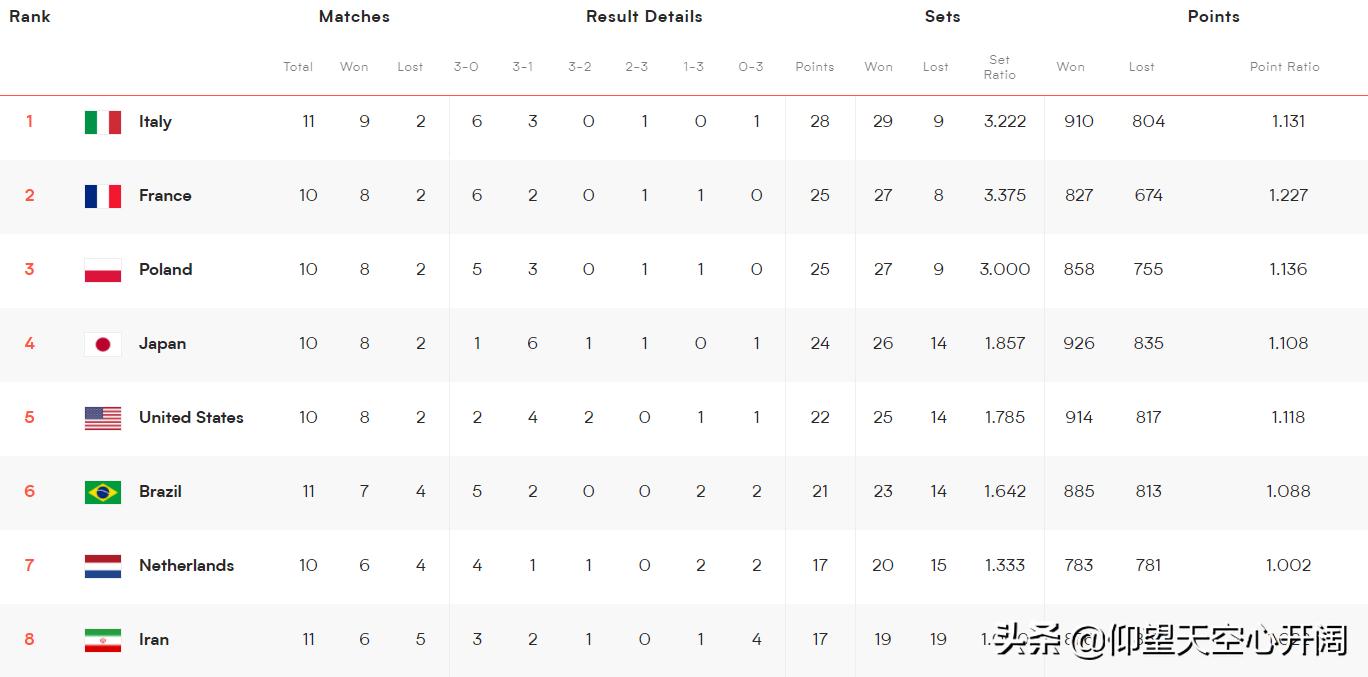Click the Brazil flag icon
The width and height of the screenshot is (1368, 677).
coord(103,492)
